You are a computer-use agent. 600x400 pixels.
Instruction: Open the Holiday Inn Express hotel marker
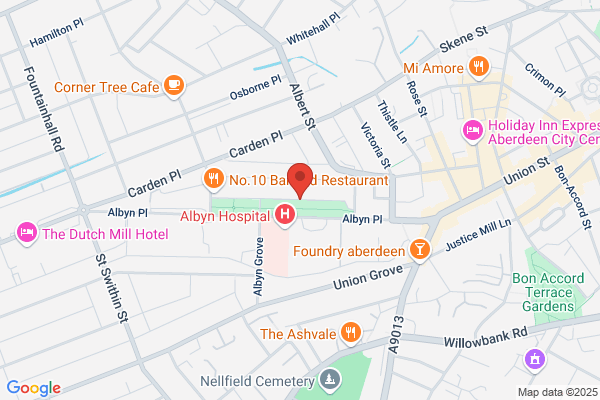point(473,131)
